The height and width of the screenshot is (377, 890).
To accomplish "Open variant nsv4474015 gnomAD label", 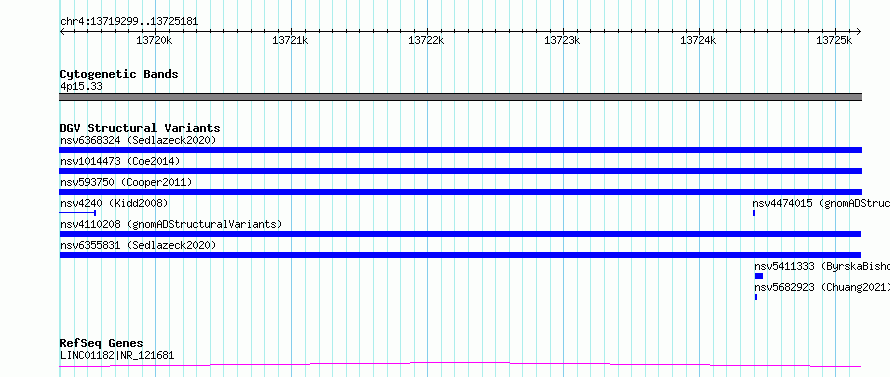I will click(x=821, y=203).
